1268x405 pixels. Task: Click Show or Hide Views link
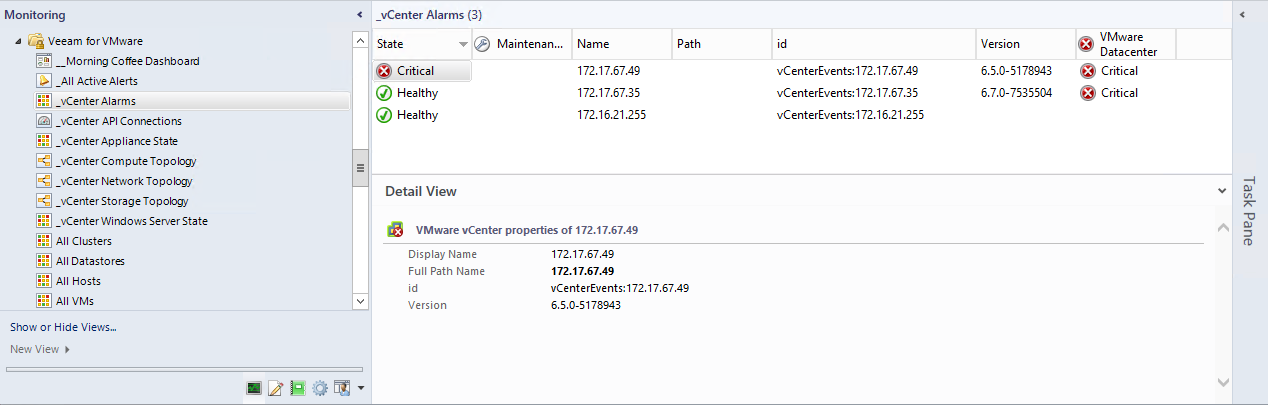(x=63, y=327)
